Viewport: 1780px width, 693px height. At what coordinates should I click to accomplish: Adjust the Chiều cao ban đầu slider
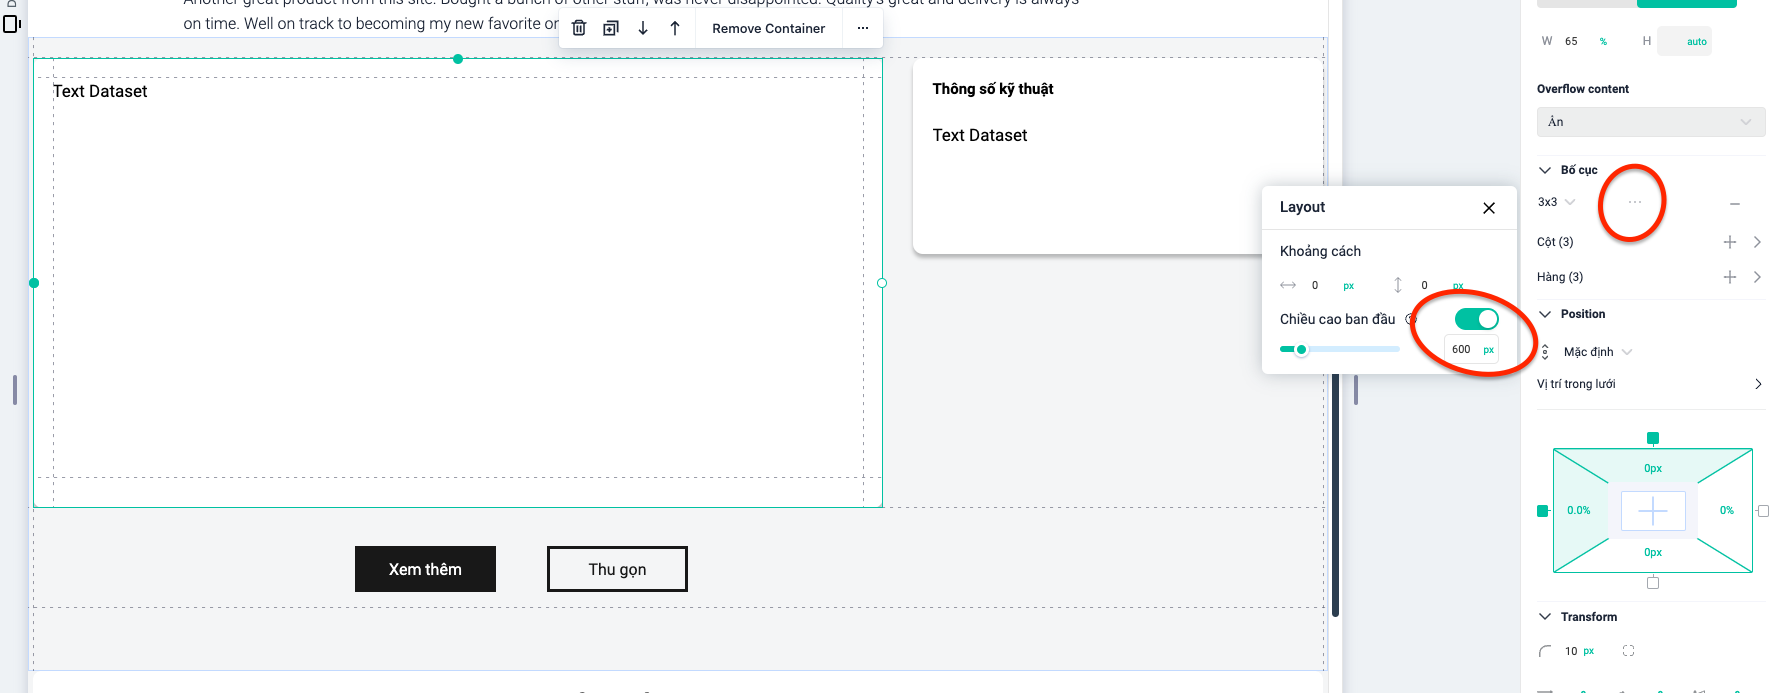click(x=1301, y=350)
